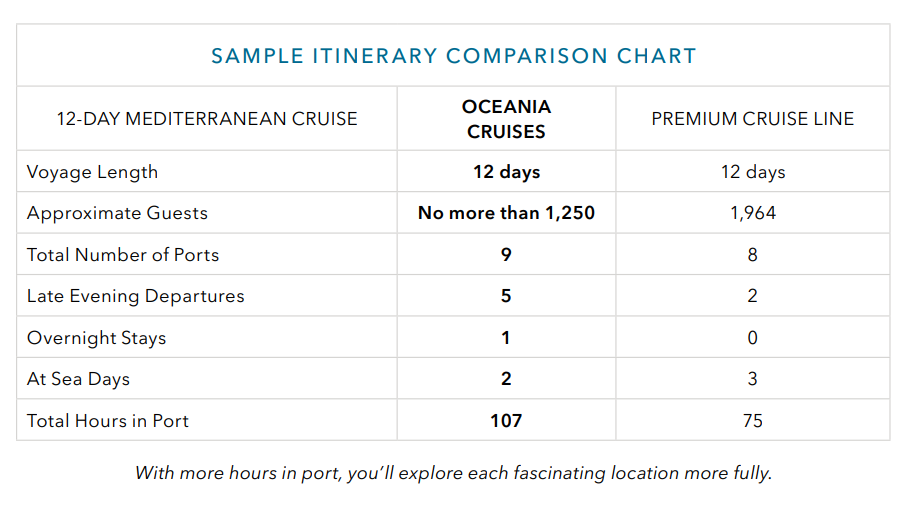Click the 107 hours value for Oceania
This screenshot has height=505, width=906.
506,421
